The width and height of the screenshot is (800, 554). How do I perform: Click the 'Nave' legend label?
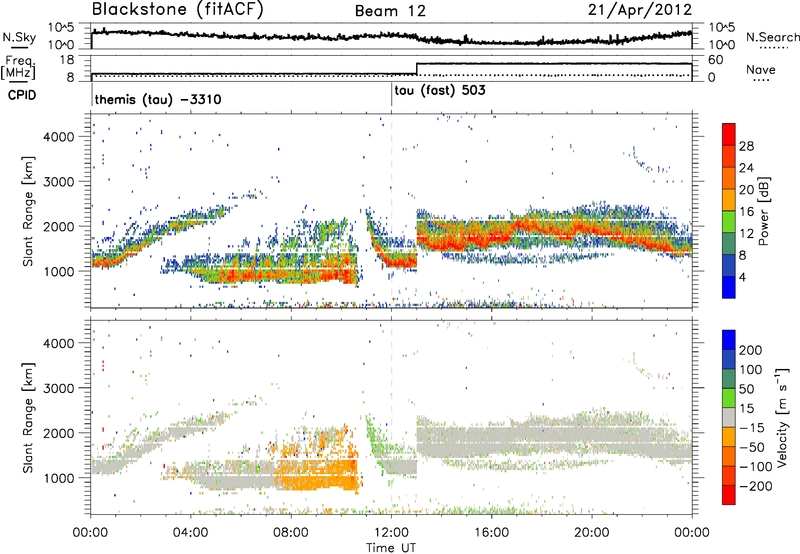[x=761, y=69]
